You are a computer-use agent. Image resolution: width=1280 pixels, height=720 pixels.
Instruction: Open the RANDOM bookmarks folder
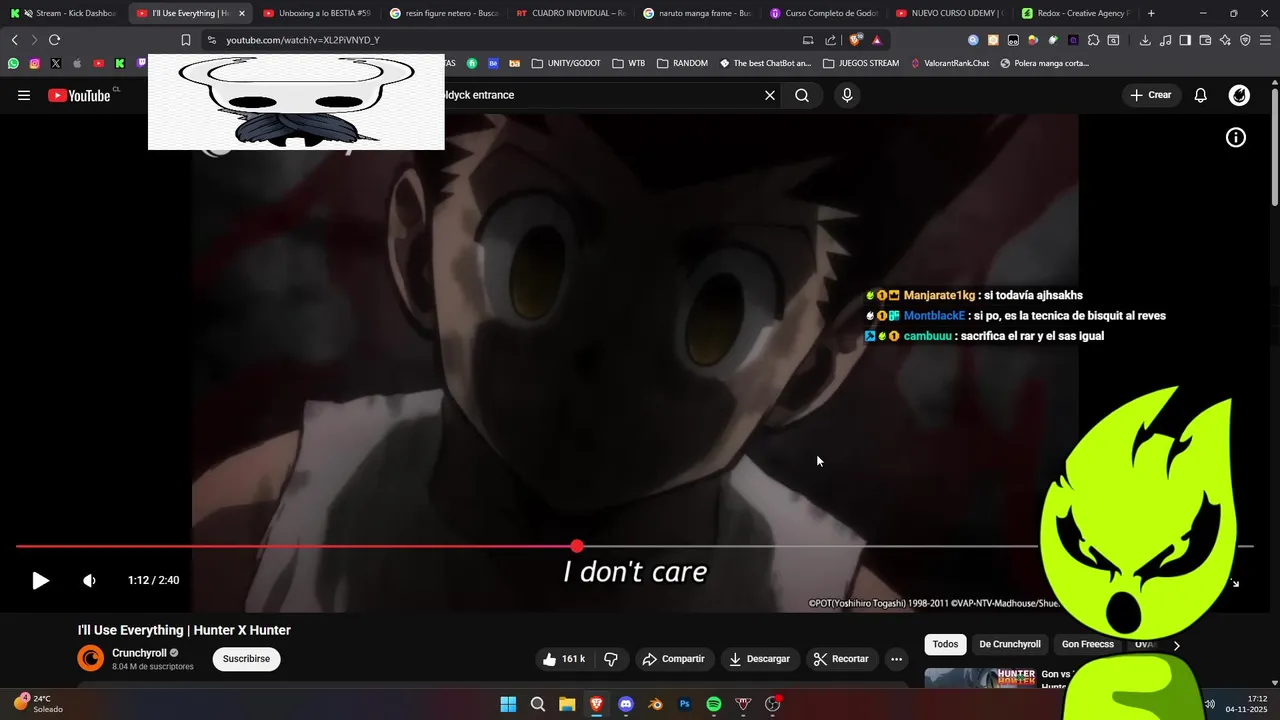point(682,63)
